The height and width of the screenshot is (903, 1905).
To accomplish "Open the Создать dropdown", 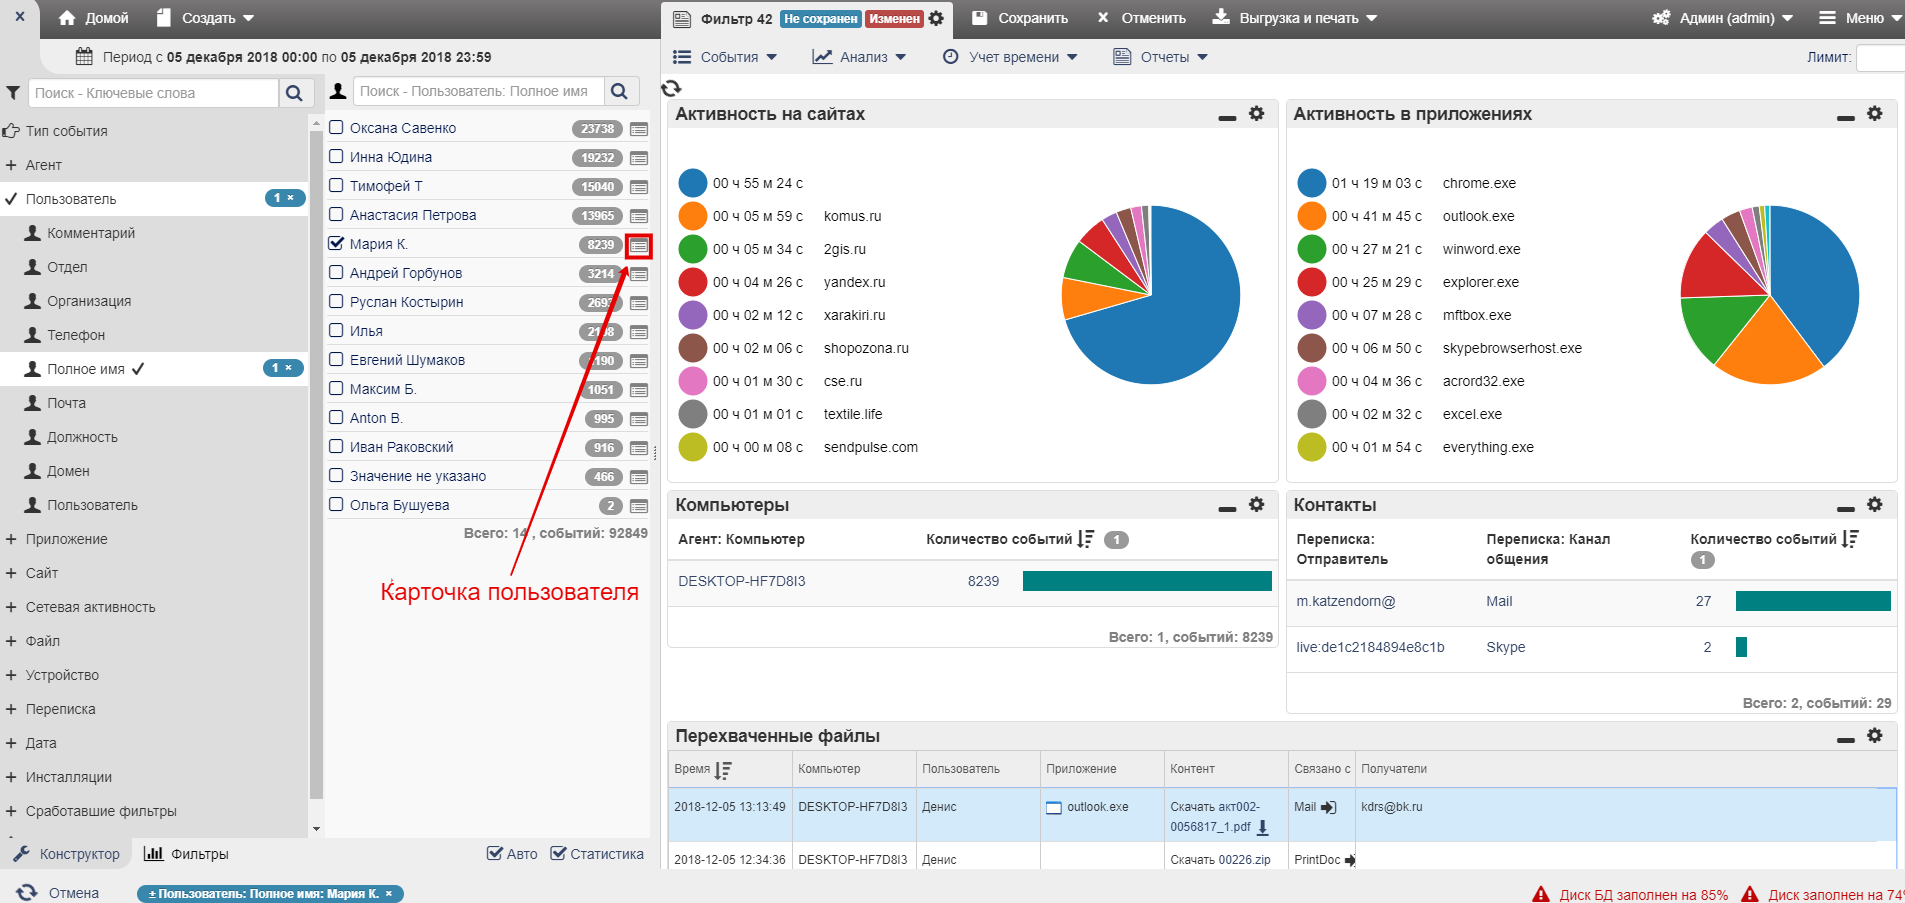I will [206, 18].
